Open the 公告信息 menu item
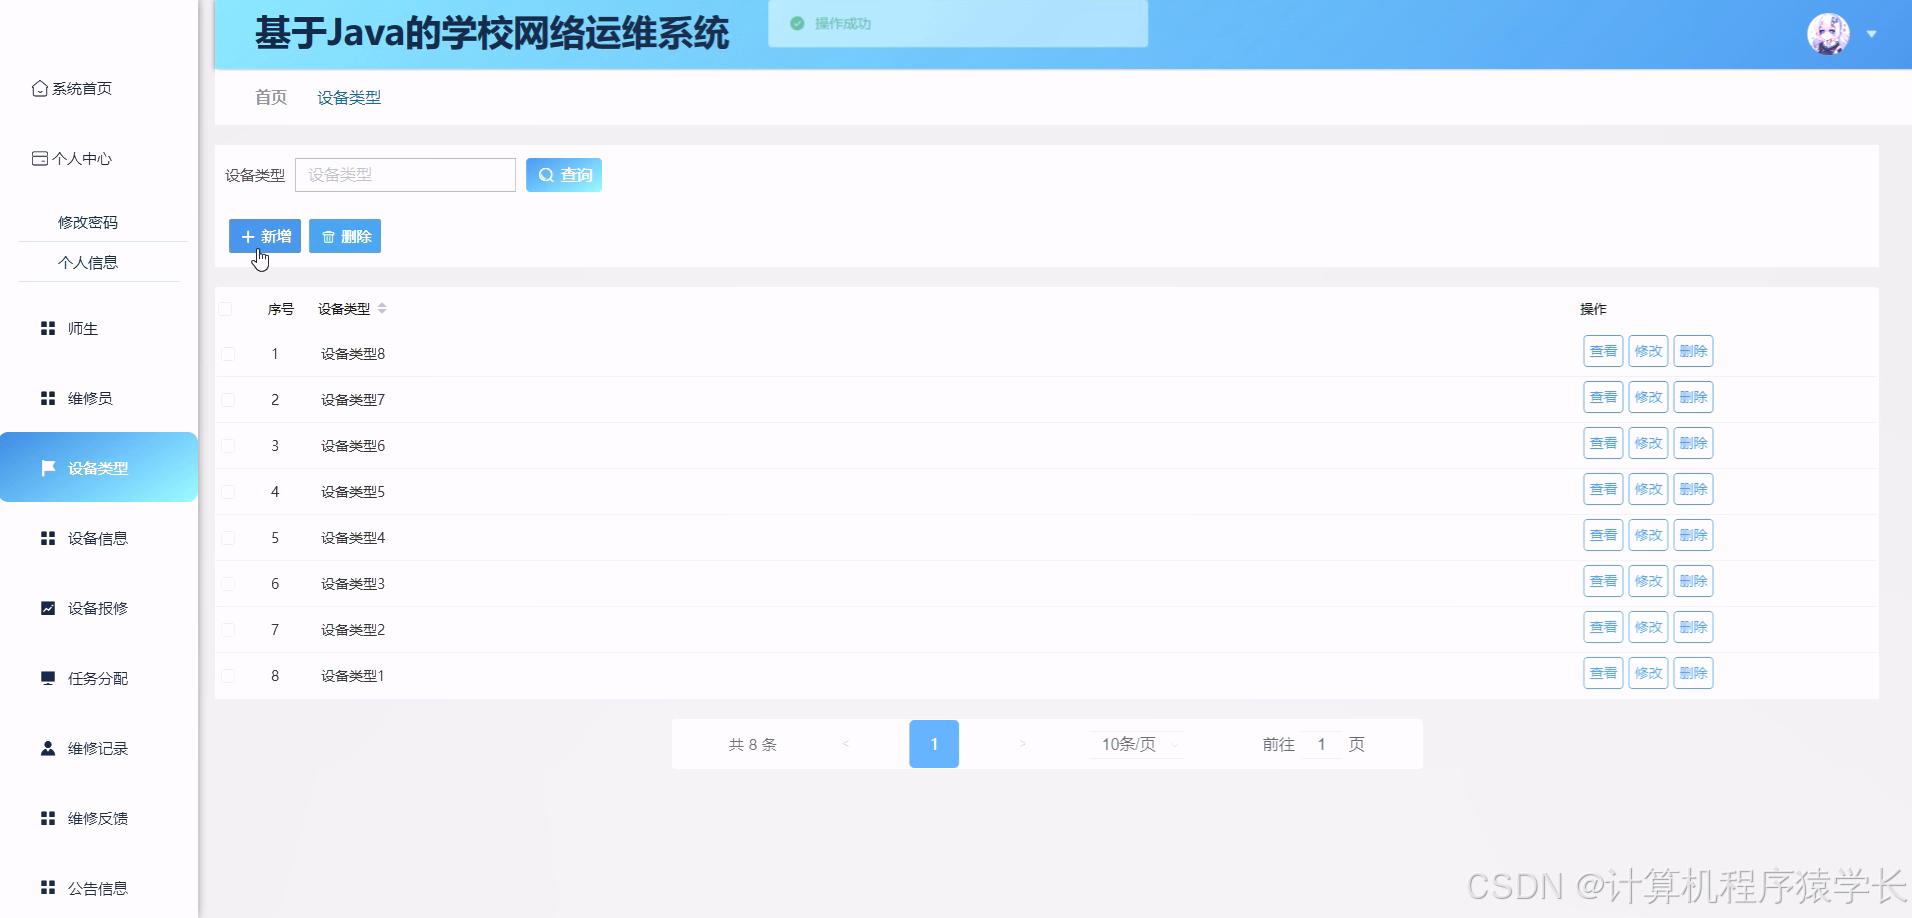This screenshot has width=1912, height=918. click(x=98, y=887)
